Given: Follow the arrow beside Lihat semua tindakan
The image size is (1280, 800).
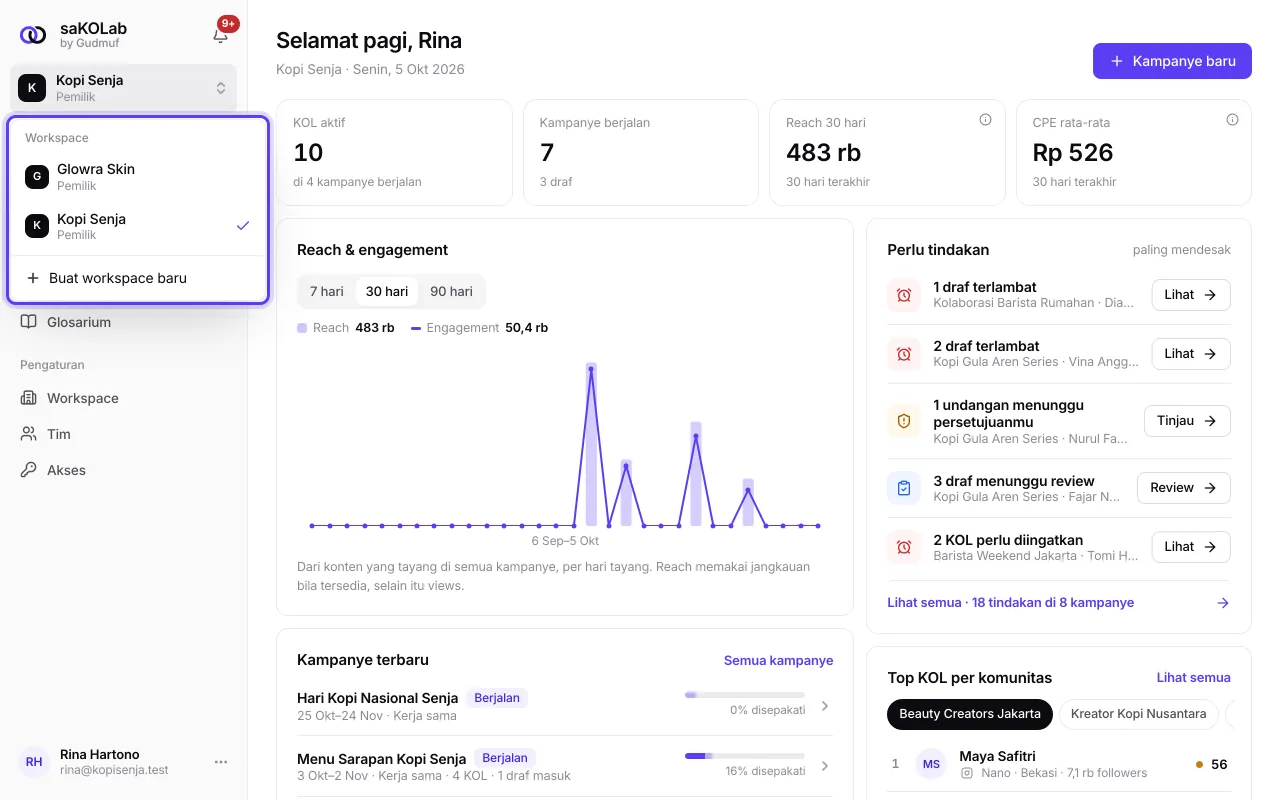Looking at the screenshot, I should click(1222, 603).
